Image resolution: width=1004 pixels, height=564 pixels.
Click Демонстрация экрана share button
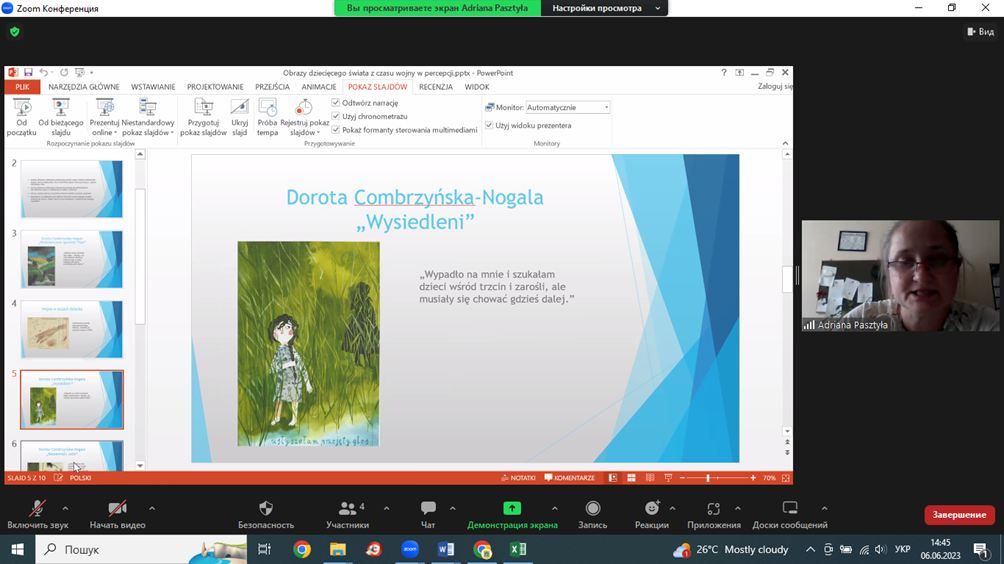pyautogui.click(x=512, y=515)
